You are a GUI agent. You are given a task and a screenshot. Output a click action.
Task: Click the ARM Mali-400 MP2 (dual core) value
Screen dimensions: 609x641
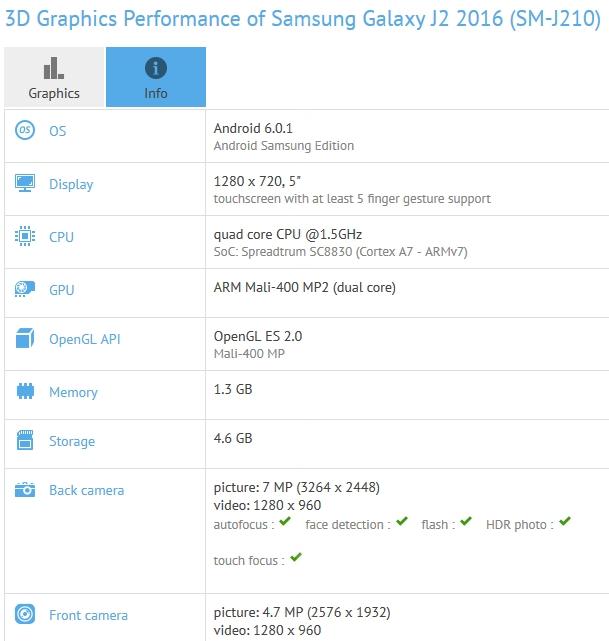point(304,287)
